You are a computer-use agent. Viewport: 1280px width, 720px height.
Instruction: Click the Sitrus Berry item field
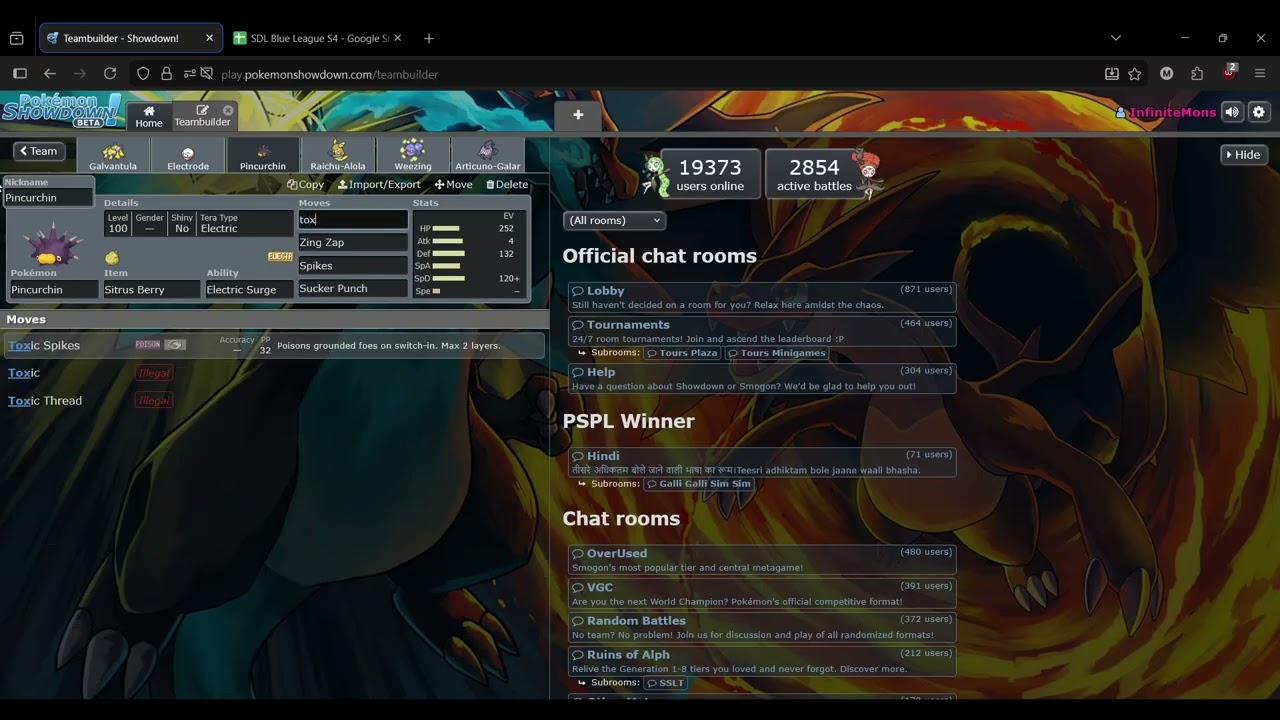[x=152, y=290]
